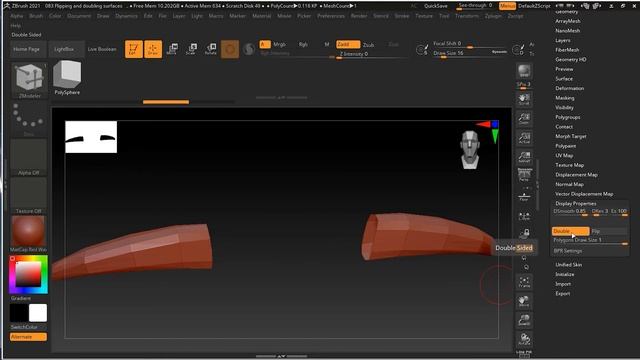Expand the Layers subpalette
Viewport: 640px width, 360px height.
pyautogui.click(x=562, y=40)
